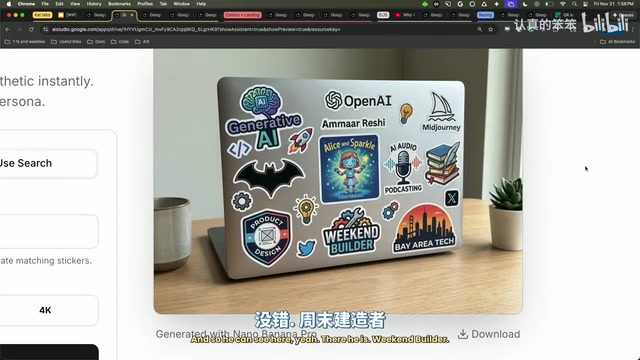Toggle the Use Search option

[x=48, y=163]
